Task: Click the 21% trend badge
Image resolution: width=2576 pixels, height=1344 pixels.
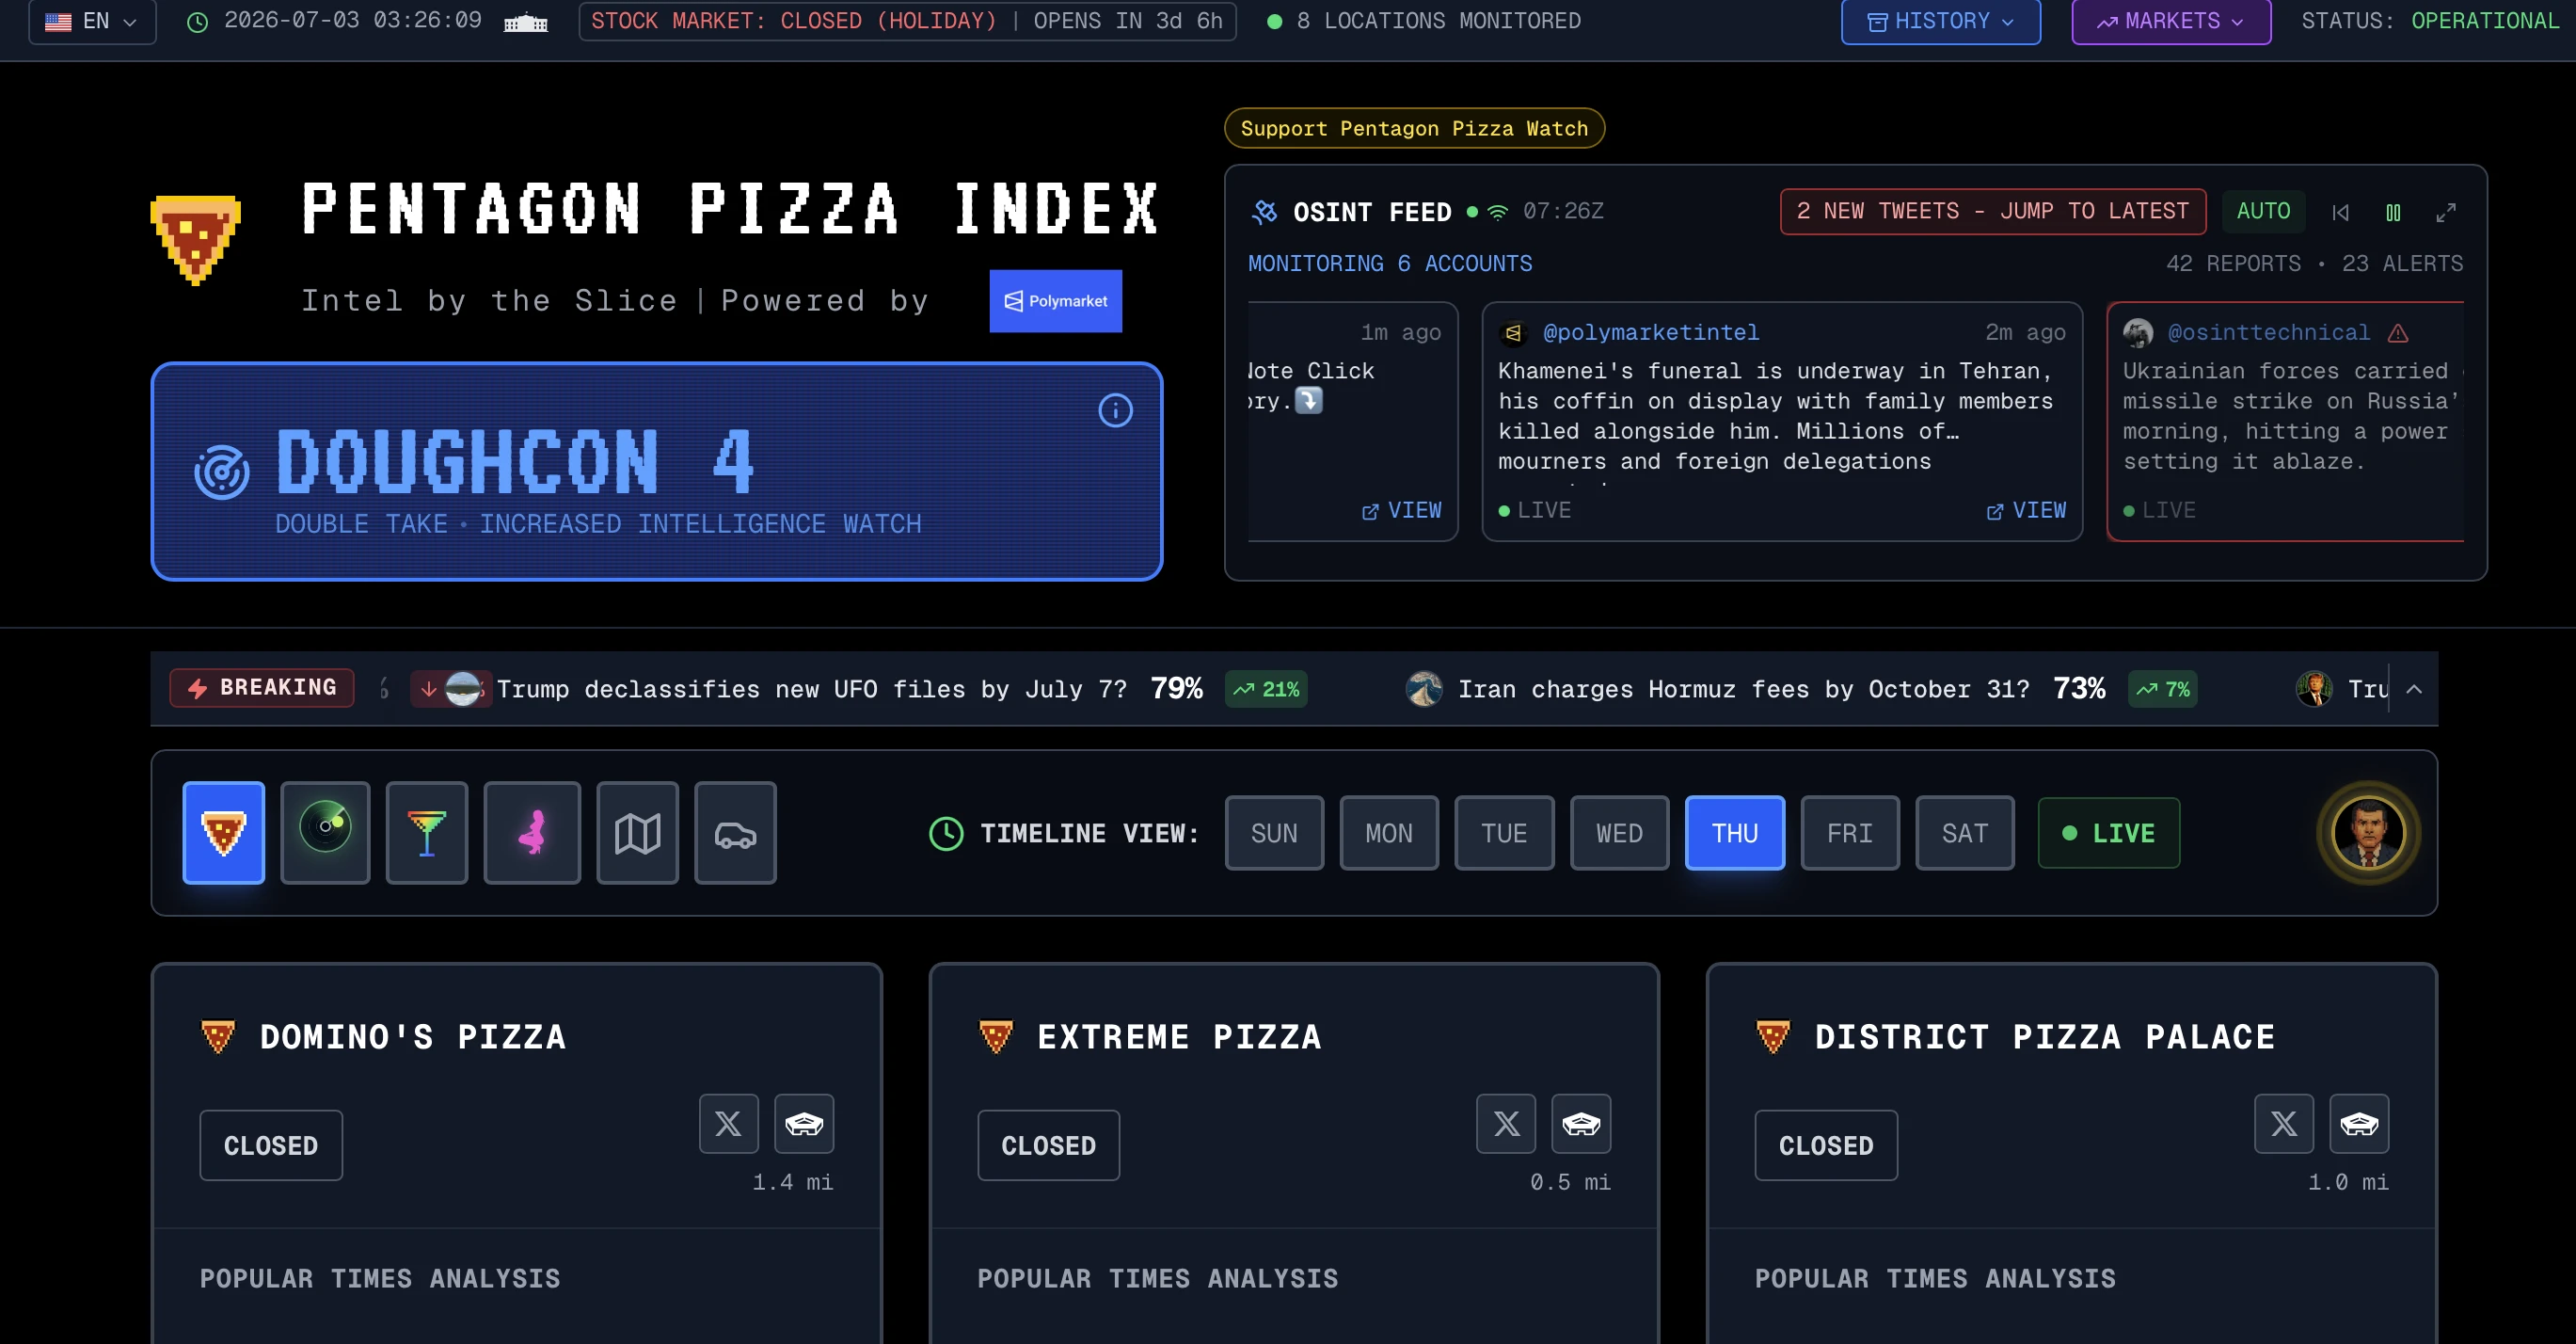Action: [1266, 689]
